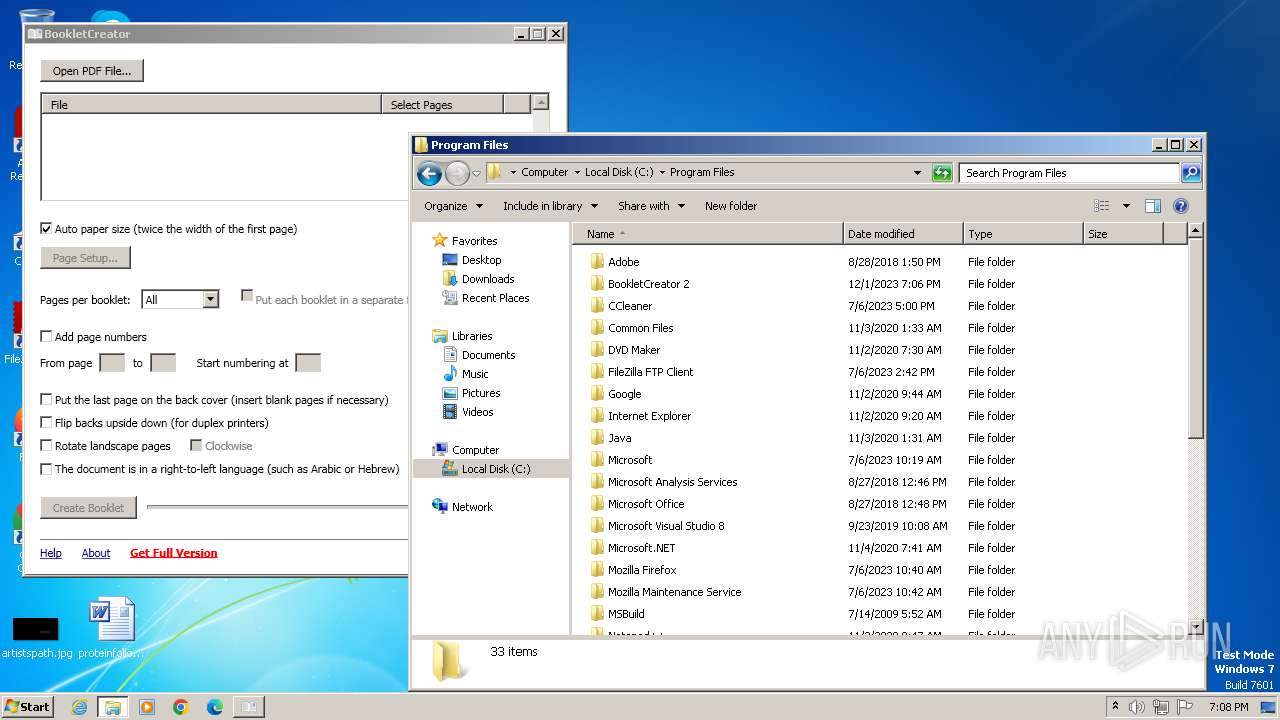The height and width of the screenshot is (720, 1280).
Task: Show hidden system tray icons
Action: tap(1116, 707)
